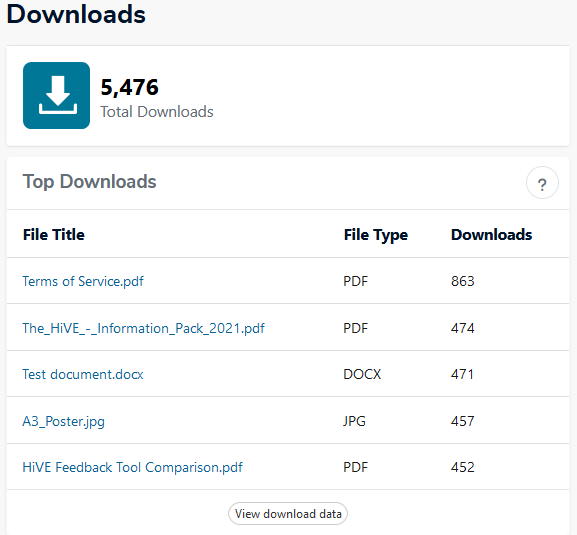The width and height of the screenshot is (577, 535).
Task: Click the DOCX file type cell
Action: click(362, 375)
